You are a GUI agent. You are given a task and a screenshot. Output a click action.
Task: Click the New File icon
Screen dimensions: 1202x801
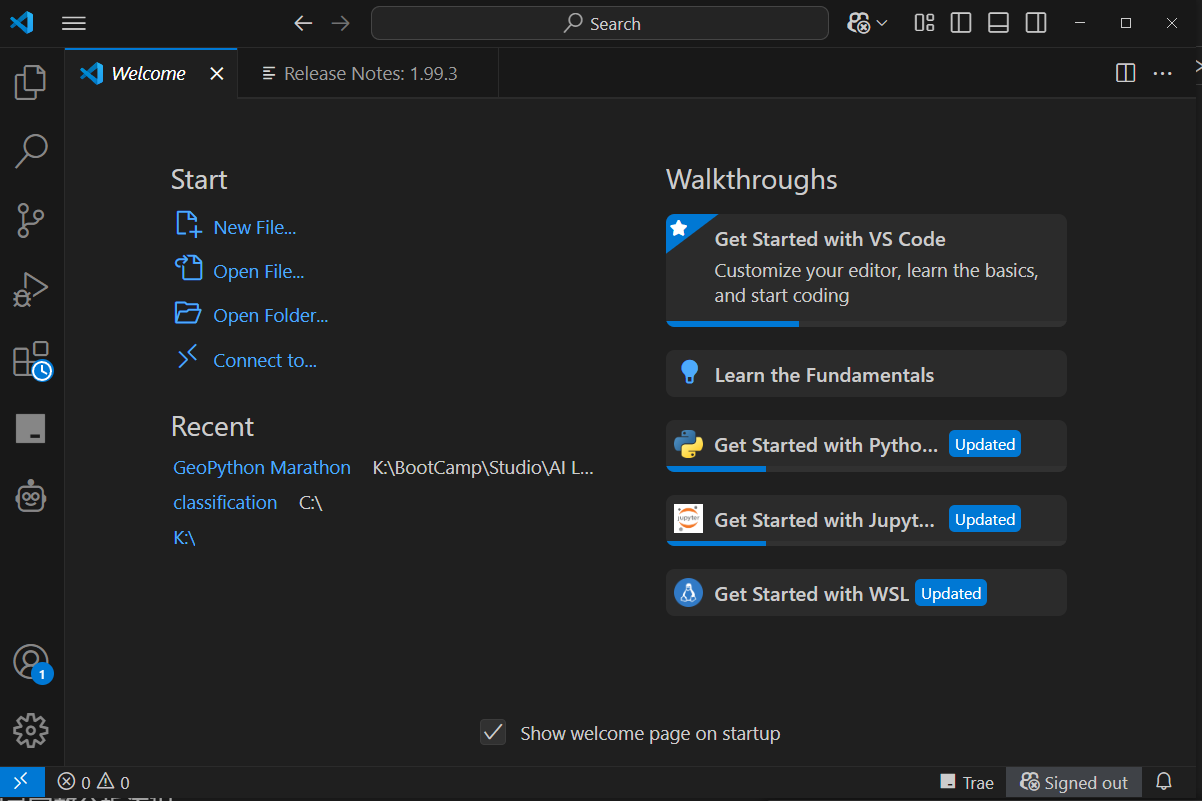coord(188,224)
